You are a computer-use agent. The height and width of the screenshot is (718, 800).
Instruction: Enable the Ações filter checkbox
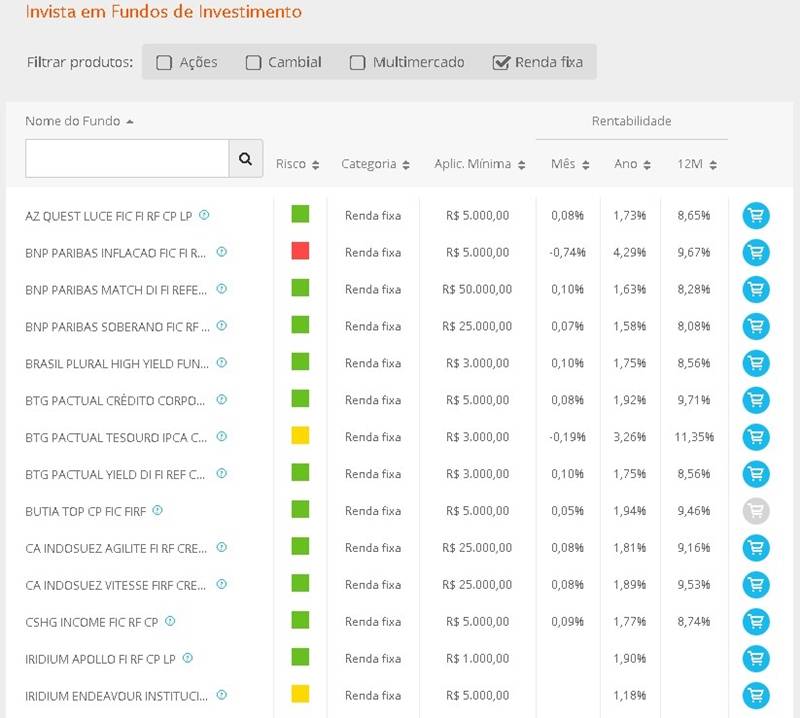tap(164, 63)
